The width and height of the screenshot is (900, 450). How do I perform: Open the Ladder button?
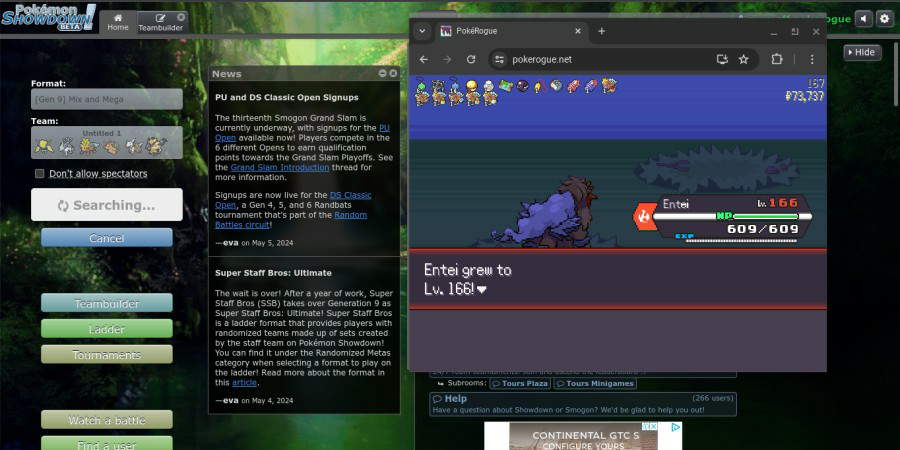click(107, 329)
